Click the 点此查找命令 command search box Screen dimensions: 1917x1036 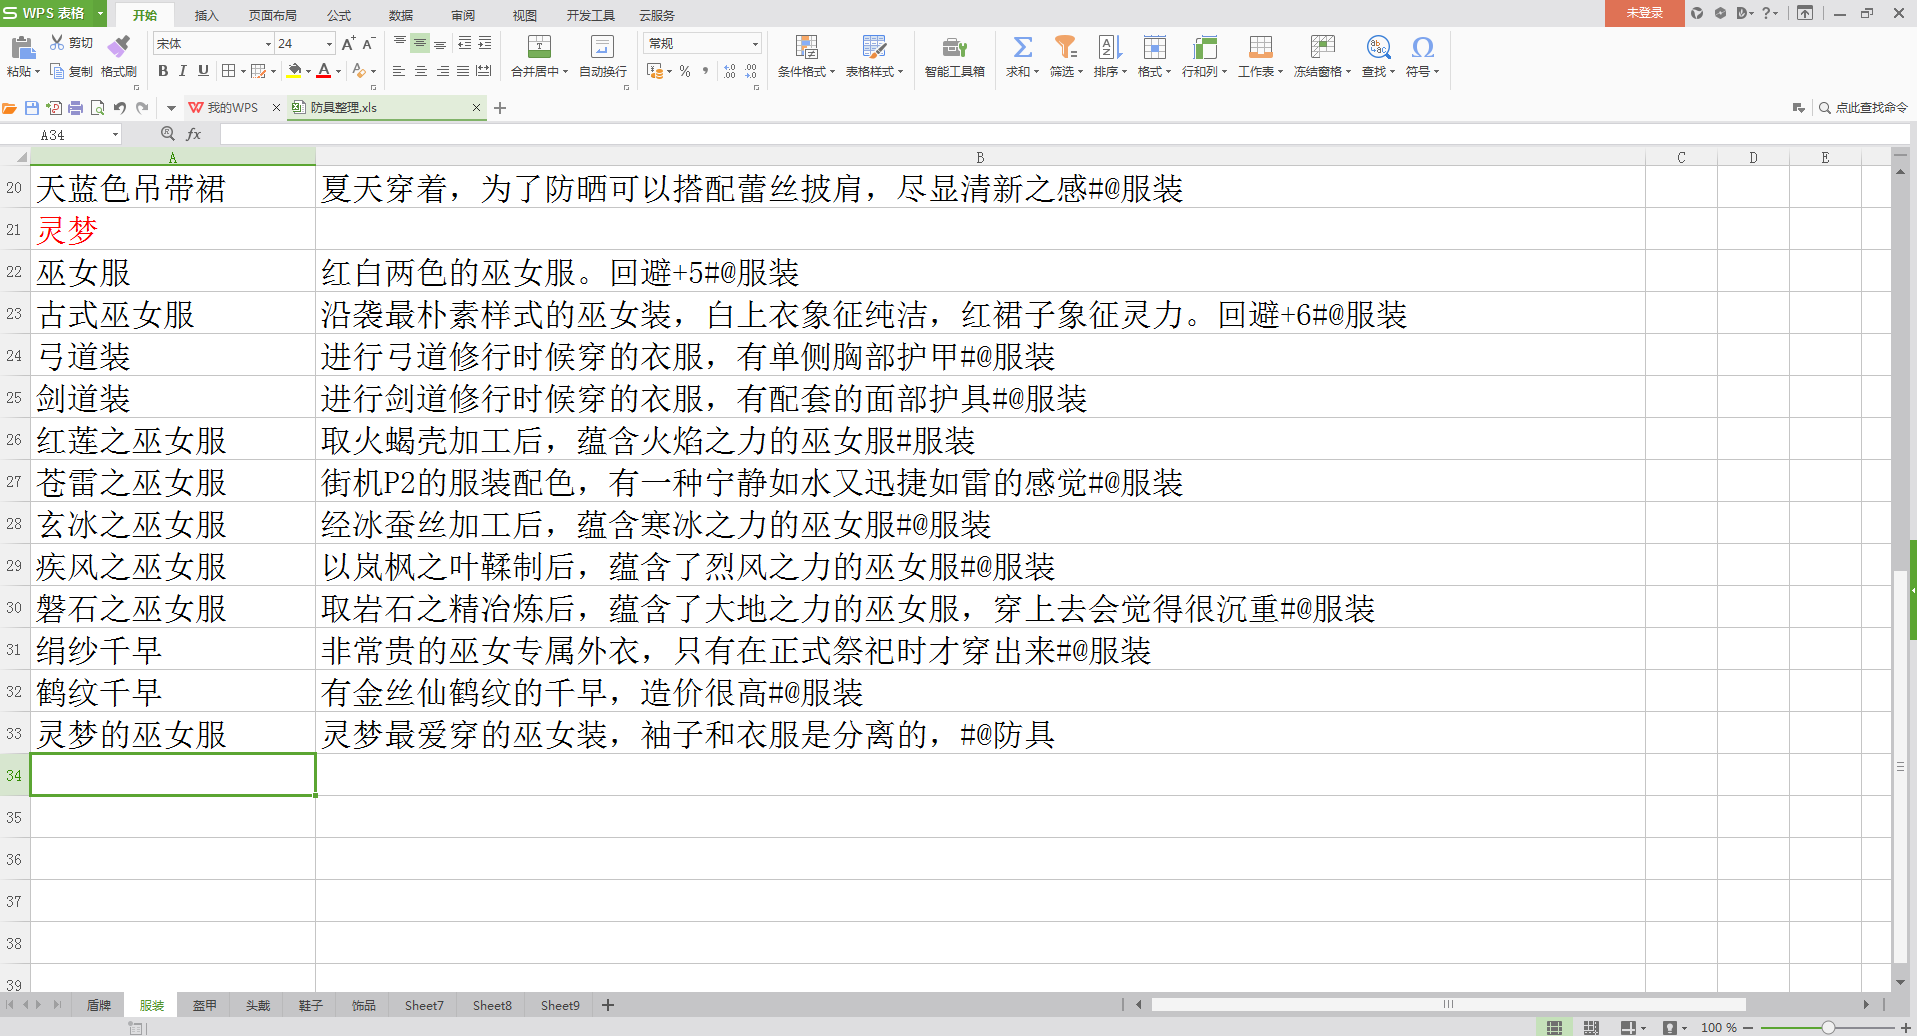click(x=1863, y=108)
